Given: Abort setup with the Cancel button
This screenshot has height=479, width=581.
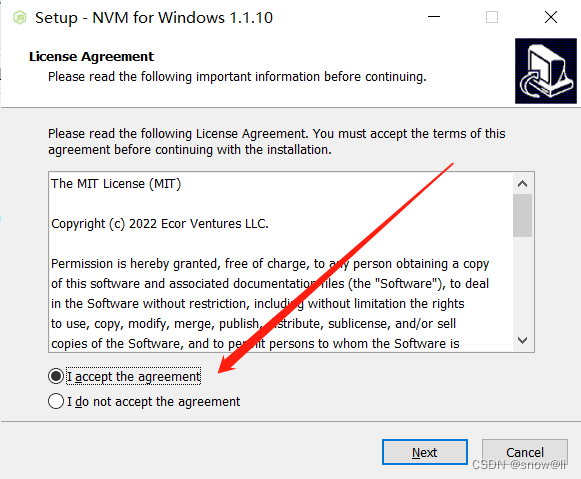Looking at the screenshot, I should tap(525, 452).
